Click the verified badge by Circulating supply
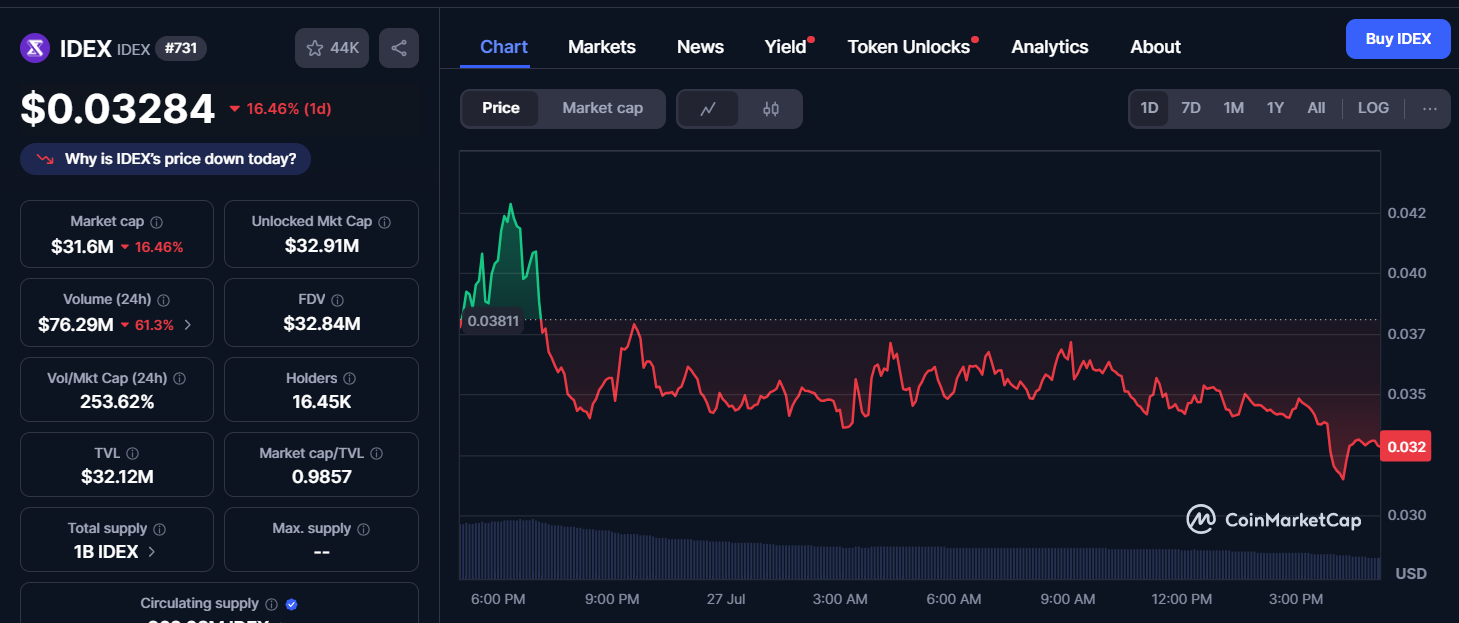The height and width of the screenshot is (623, 1459). point(292,604)
